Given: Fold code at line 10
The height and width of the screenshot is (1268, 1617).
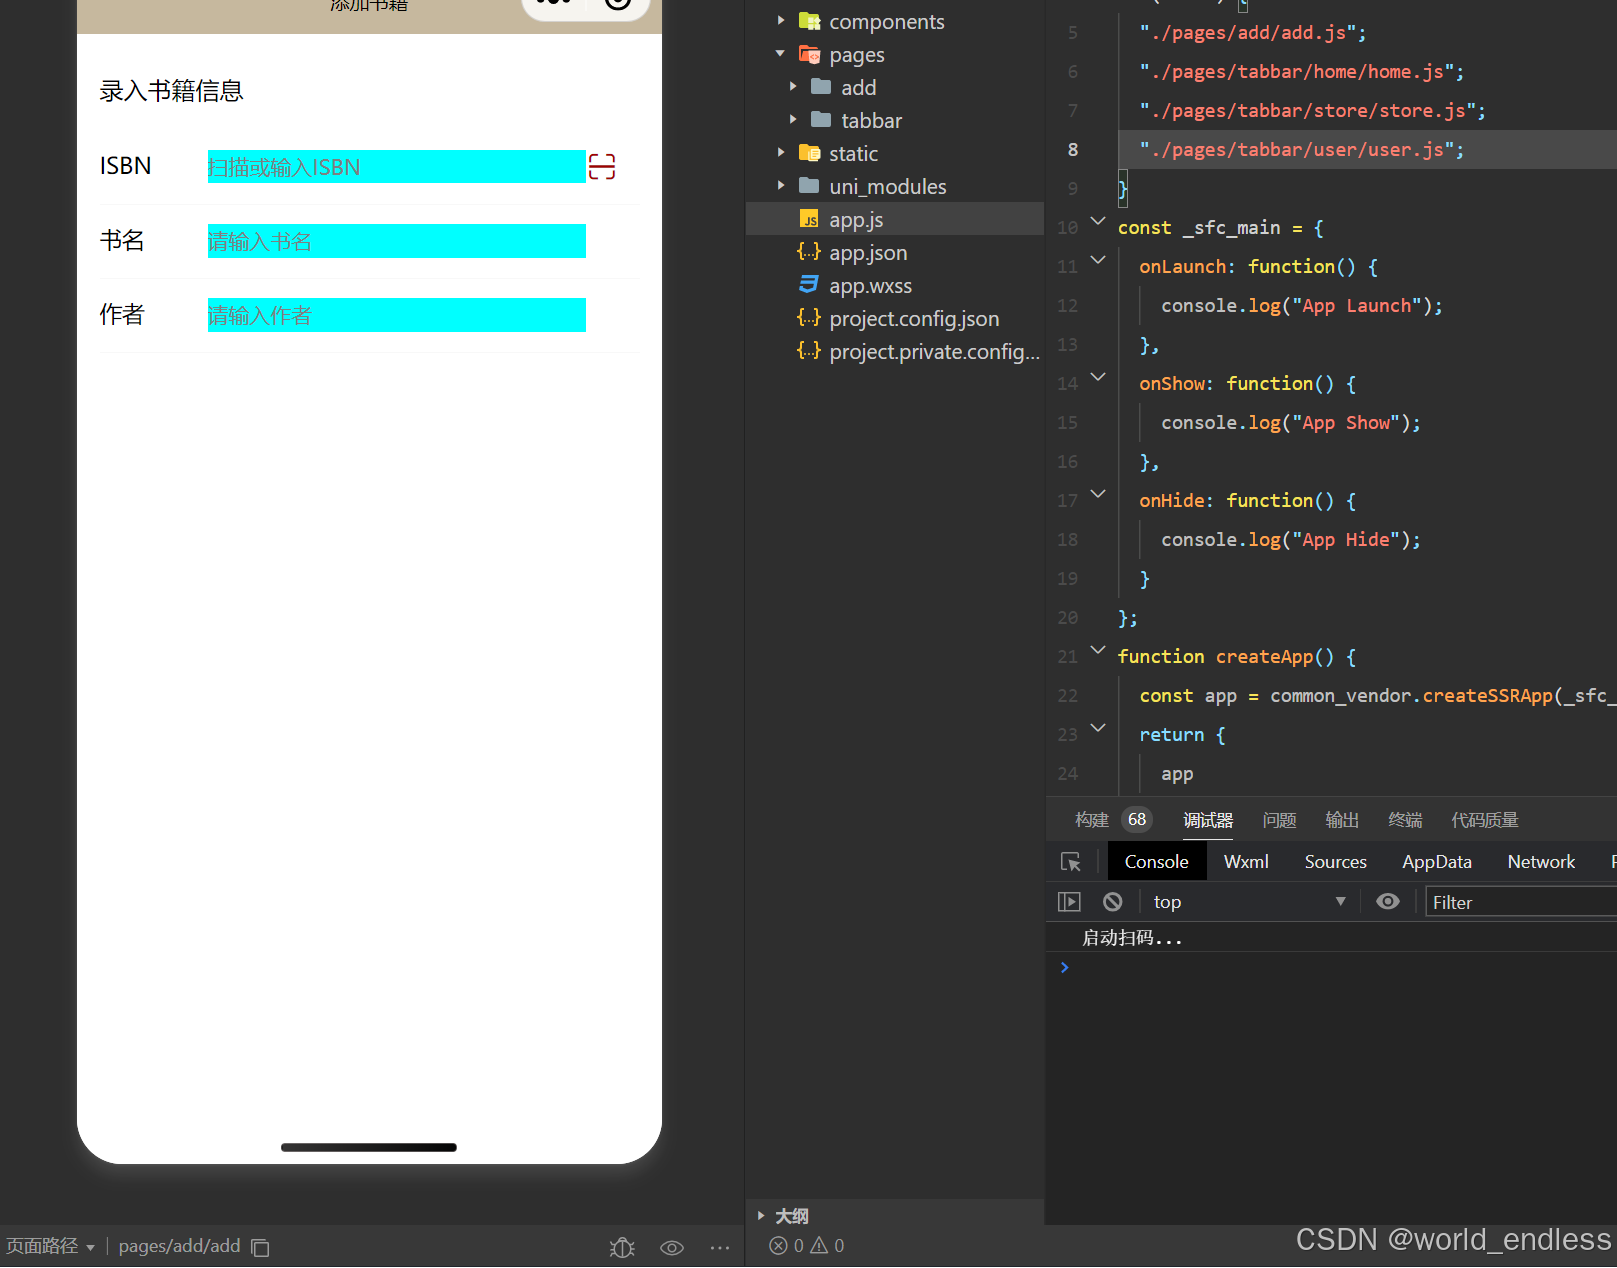Looking at the screenshot, I should 1098,221.
